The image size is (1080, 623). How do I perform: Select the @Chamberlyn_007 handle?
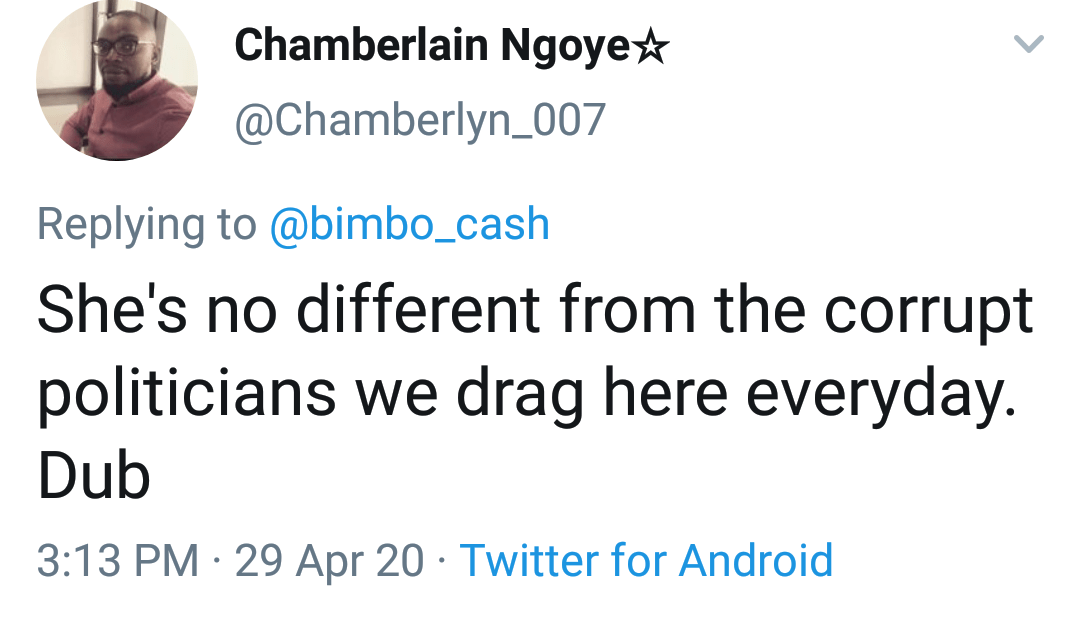tap(420, 120)
